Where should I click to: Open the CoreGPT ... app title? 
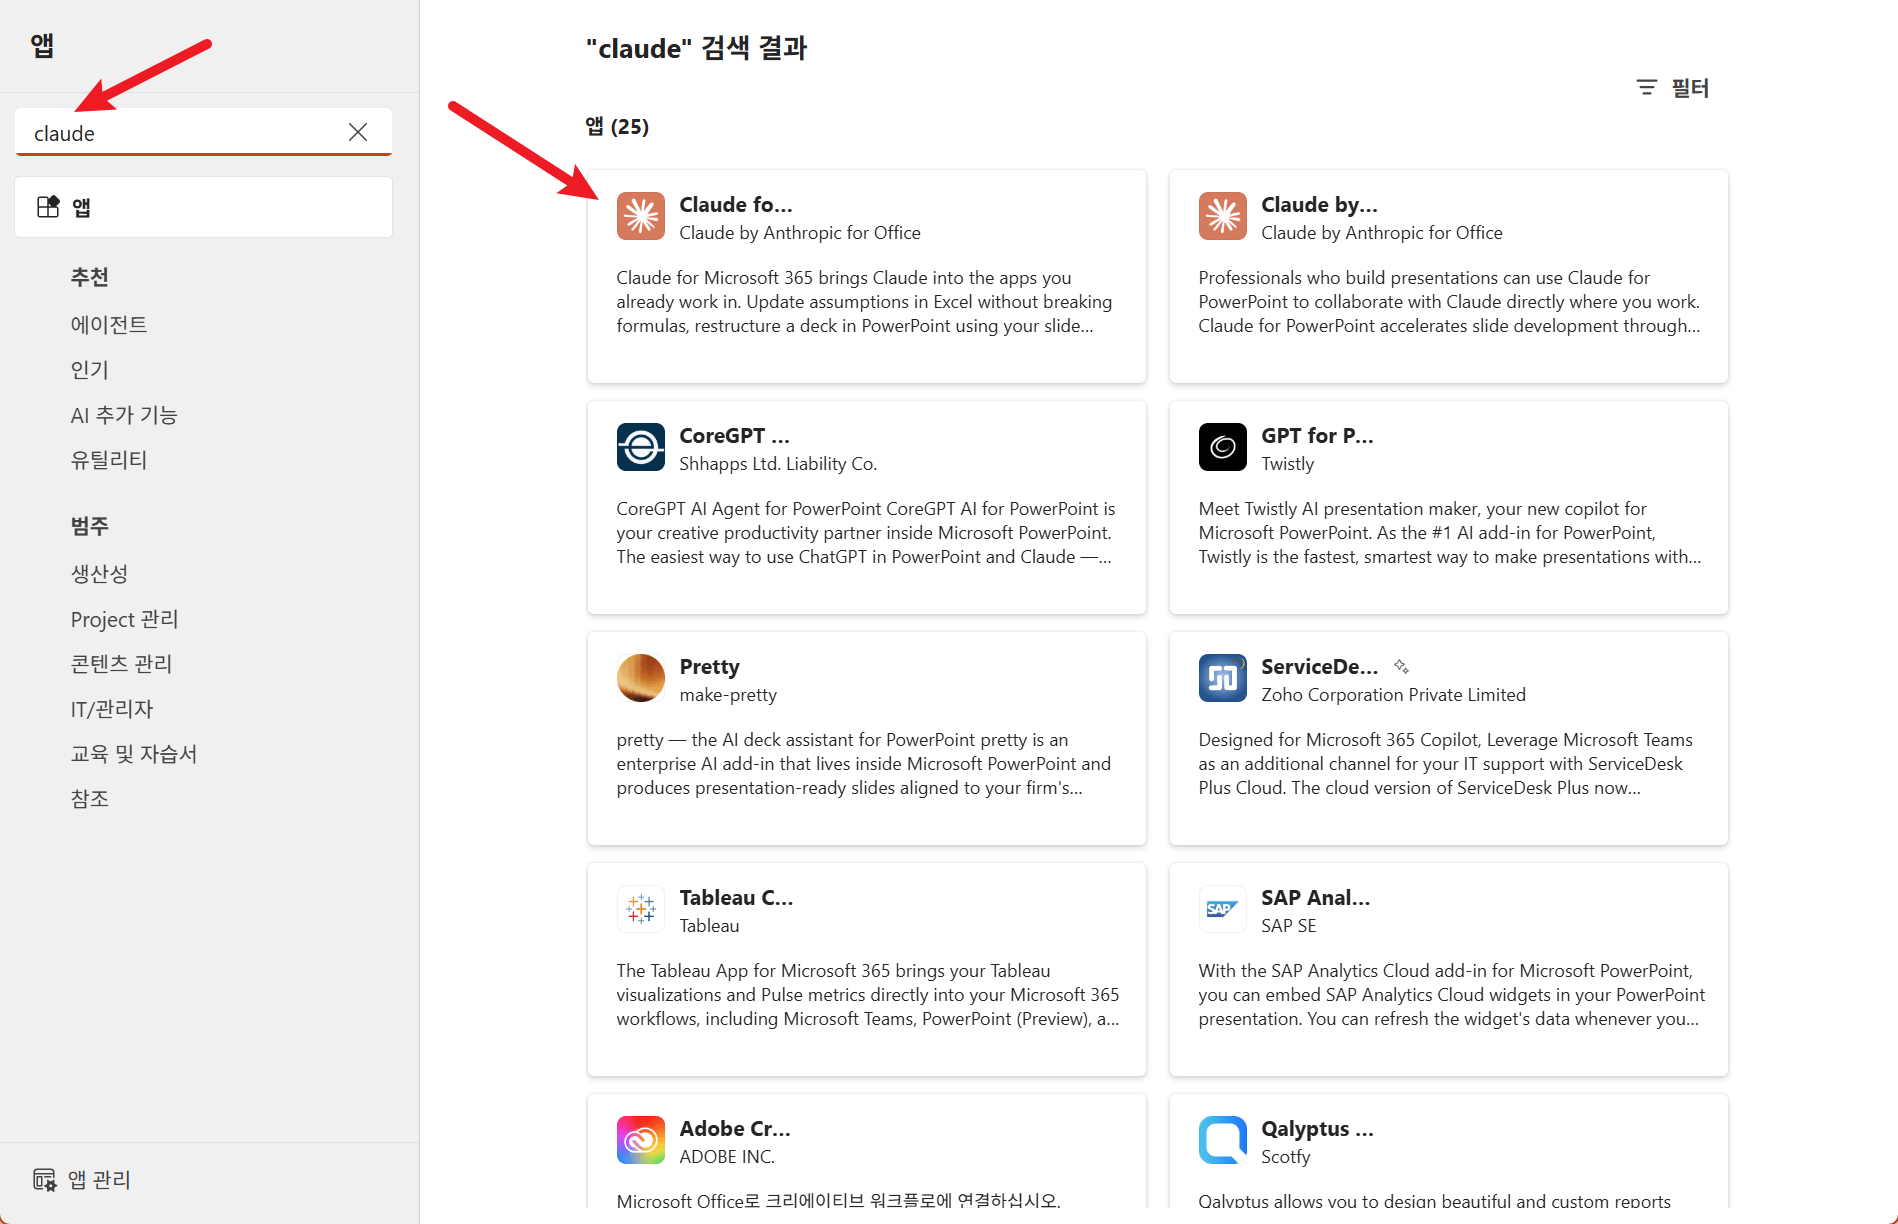[x=734, y=435]
